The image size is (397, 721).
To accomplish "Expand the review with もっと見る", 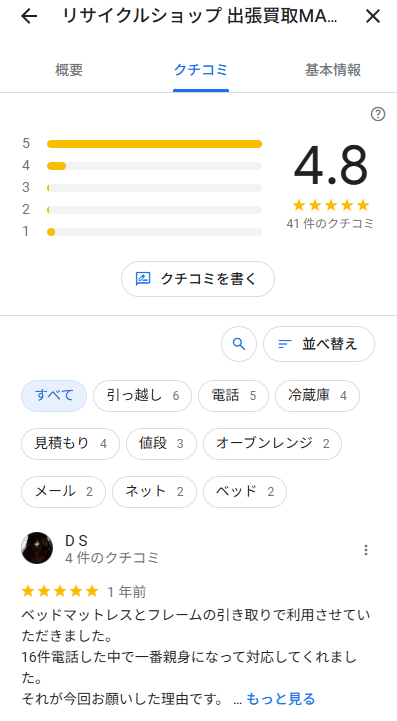I will 281,699.
